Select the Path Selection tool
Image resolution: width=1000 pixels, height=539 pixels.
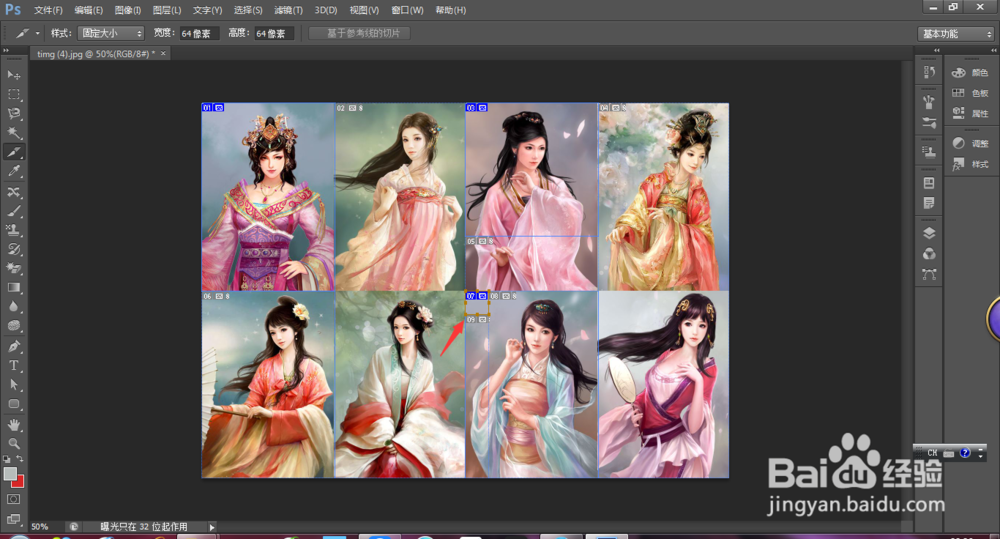(13, 385)
